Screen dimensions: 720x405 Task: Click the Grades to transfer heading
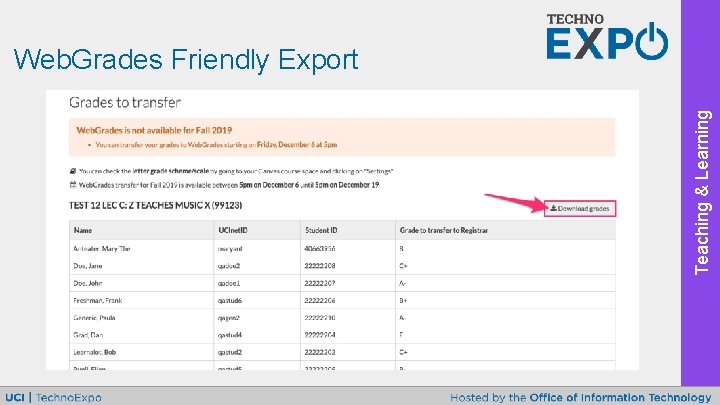tap(125, 102)
